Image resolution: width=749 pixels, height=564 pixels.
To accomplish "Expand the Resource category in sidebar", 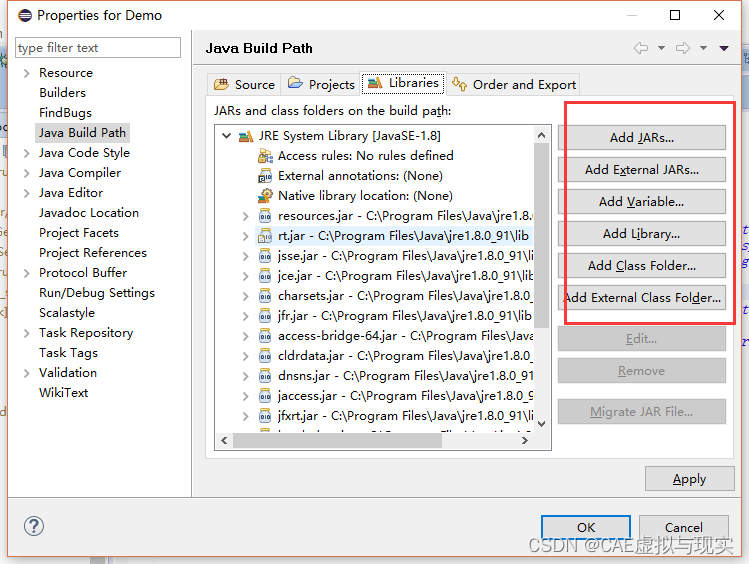I will (27, 73).
